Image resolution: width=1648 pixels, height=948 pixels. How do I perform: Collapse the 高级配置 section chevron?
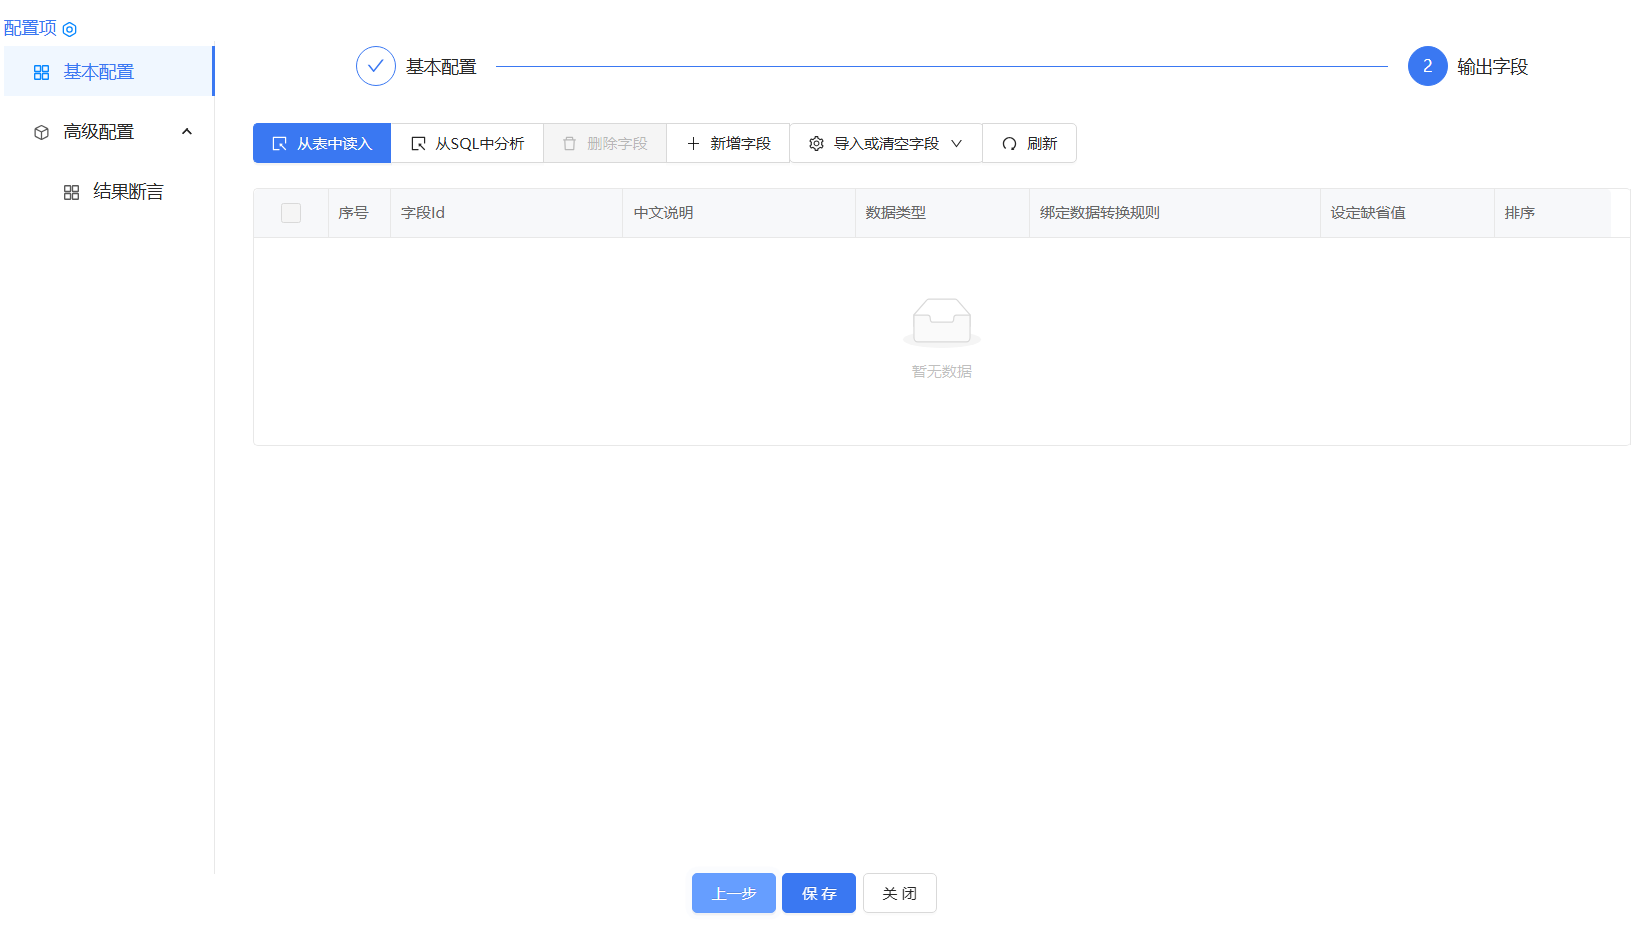point(187,131)
